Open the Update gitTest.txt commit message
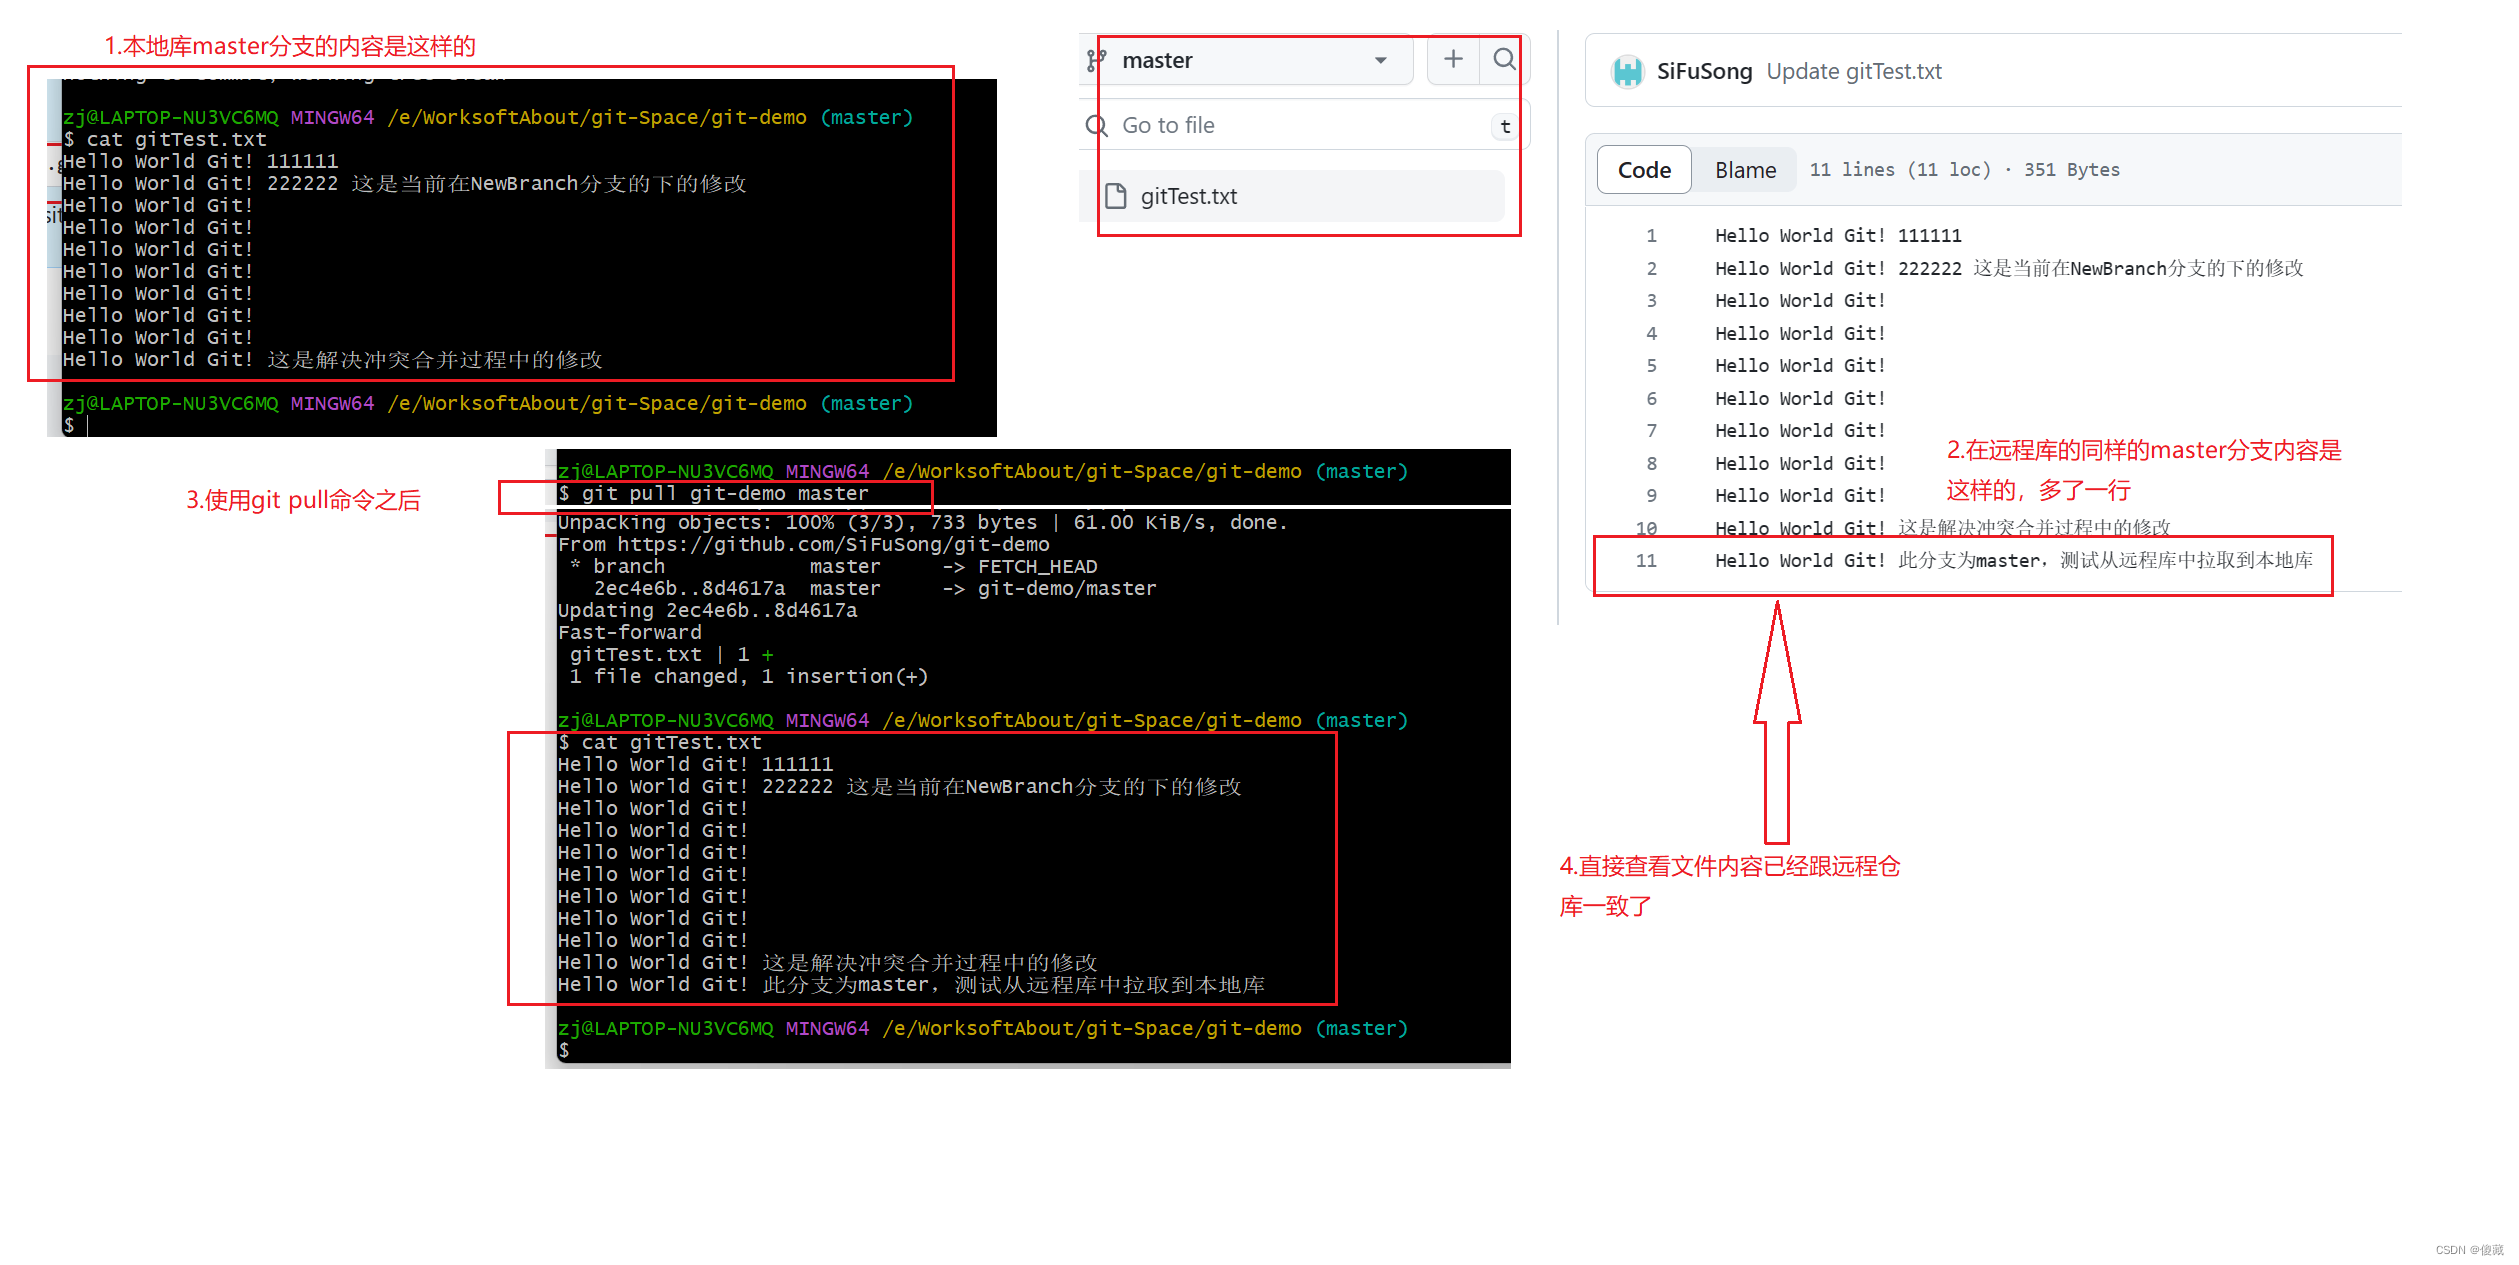 (x=1853, y=71)
